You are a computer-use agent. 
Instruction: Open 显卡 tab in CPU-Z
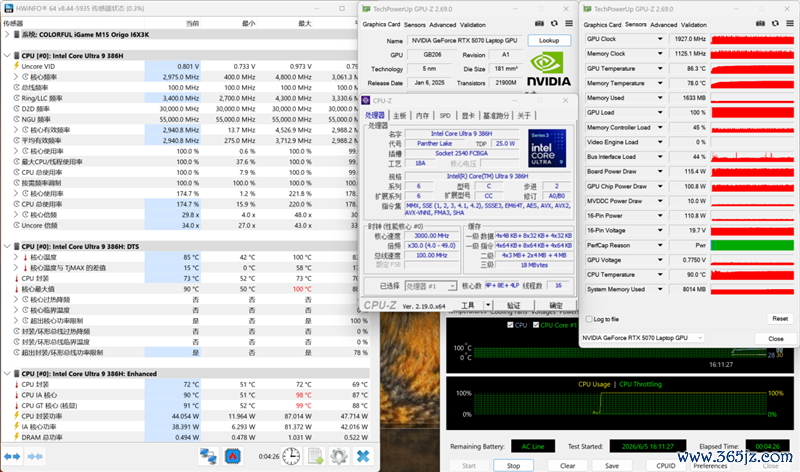coord(468,116)
